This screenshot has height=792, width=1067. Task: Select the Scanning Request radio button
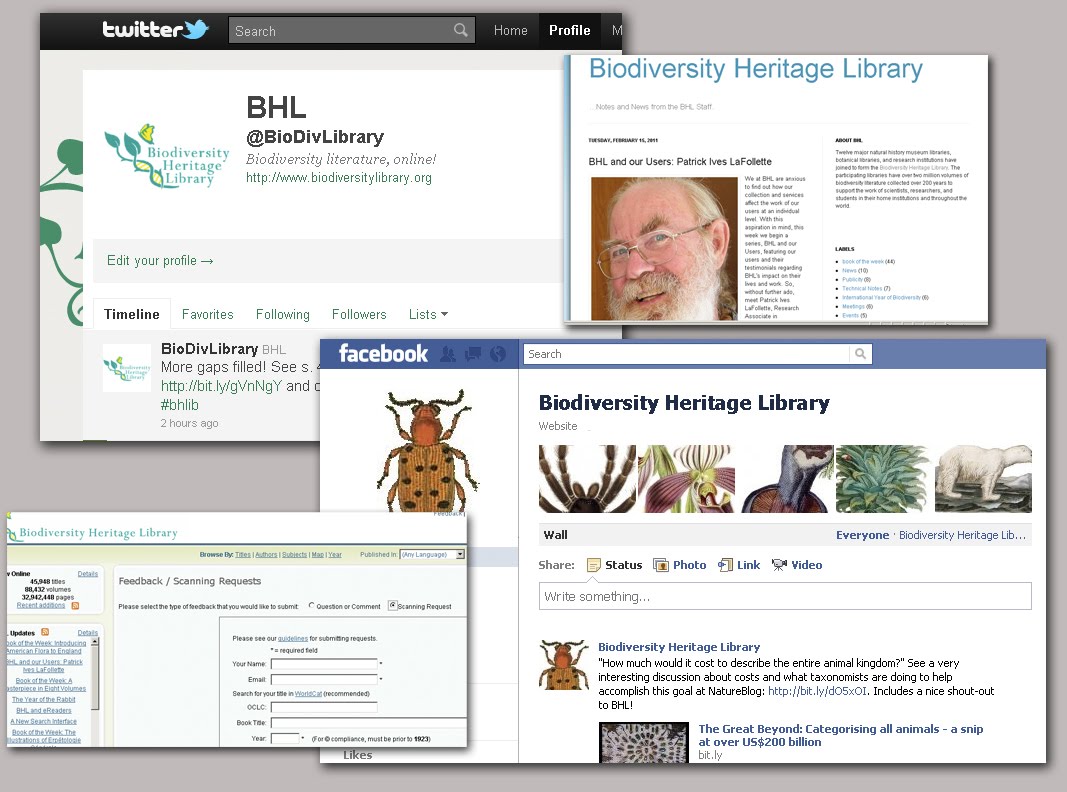click(393, 606)
